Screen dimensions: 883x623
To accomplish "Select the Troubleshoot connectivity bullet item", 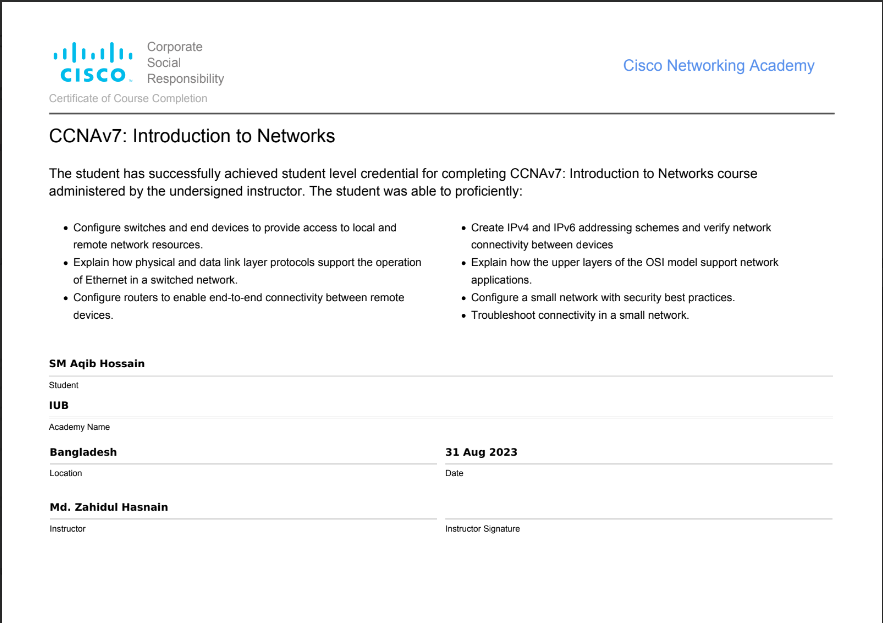I will [580, 315].
